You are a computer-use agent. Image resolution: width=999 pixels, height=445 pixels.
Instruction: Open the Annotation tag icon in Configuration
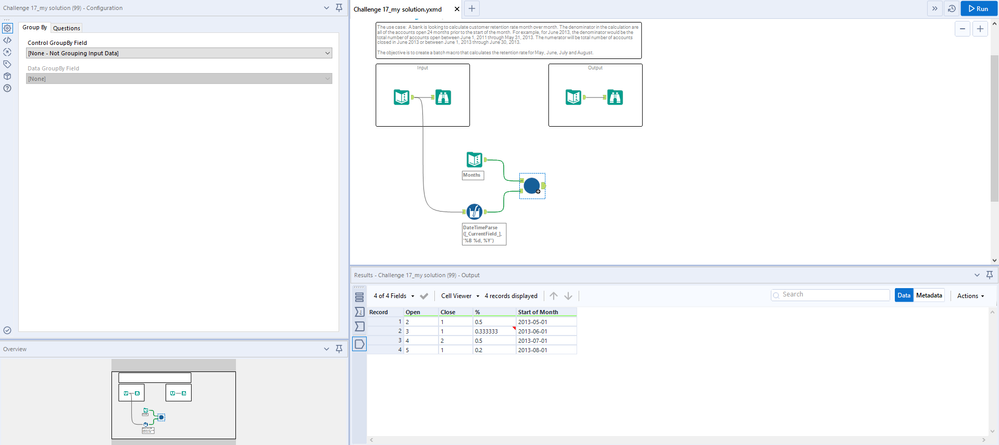click(x=7, y=63)
